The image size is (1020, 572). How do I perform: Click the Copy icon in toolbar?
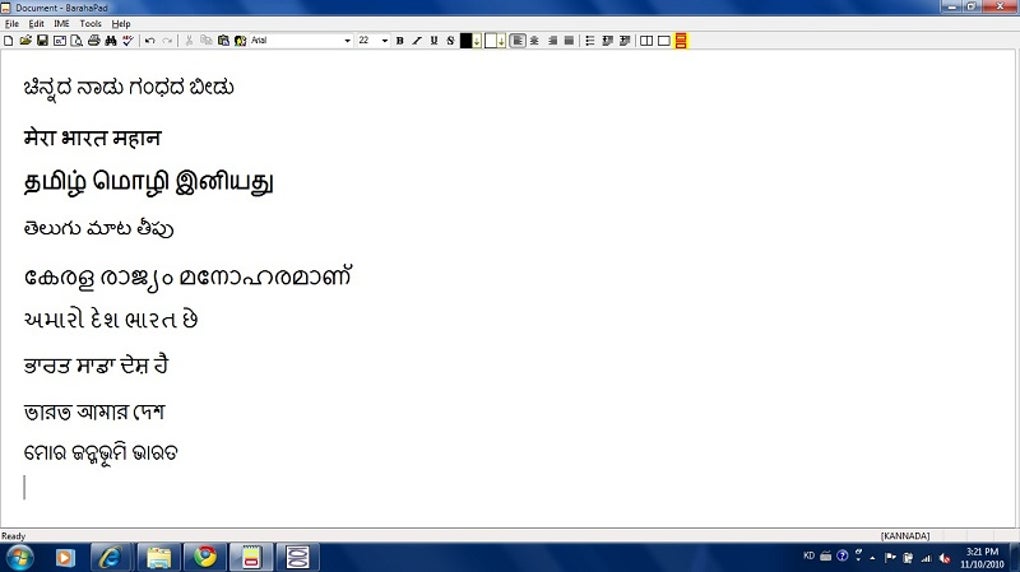206,40
